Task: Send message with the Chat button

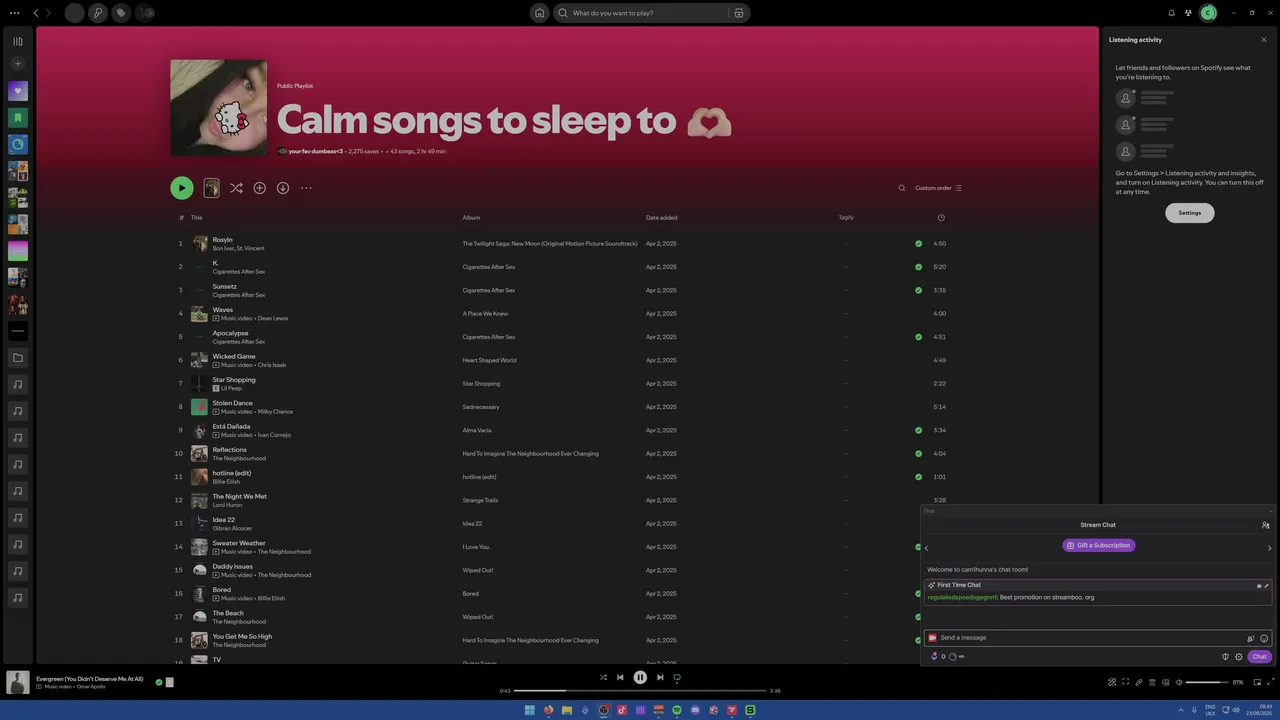Action: coord(1260,657)
